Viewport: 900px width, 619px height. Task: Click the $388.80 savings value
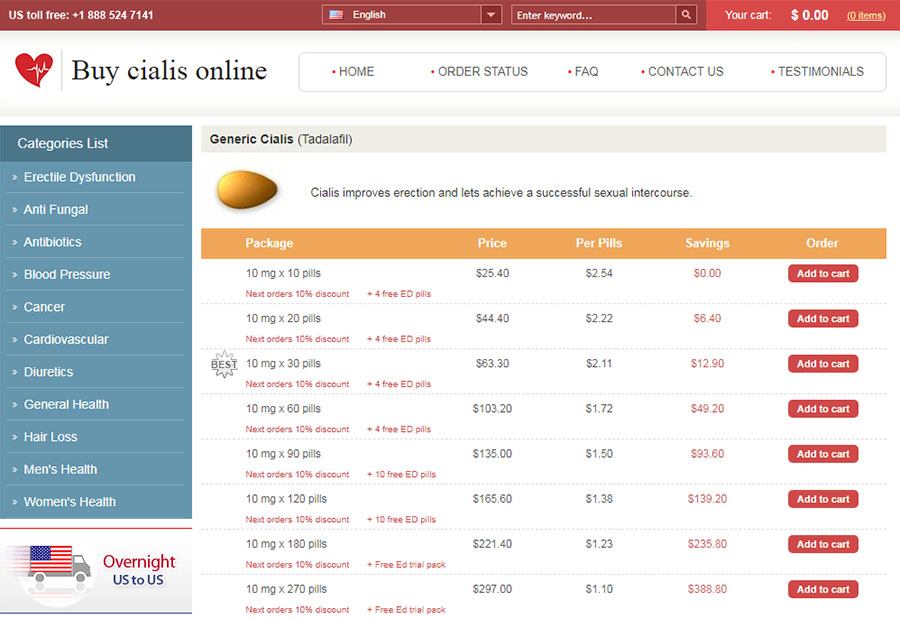coord(707,589)
